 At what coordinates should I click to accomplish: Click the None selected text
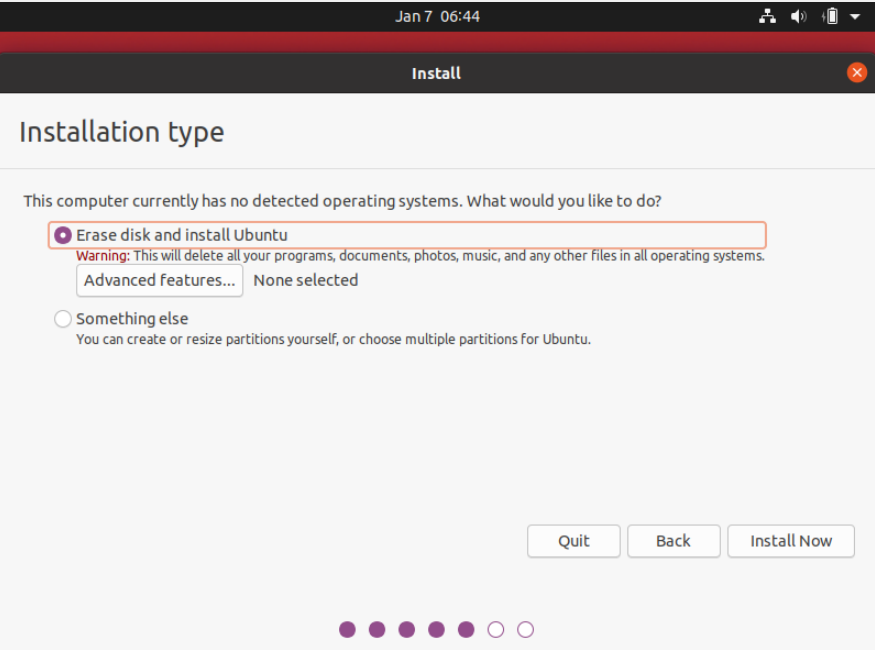306,280
